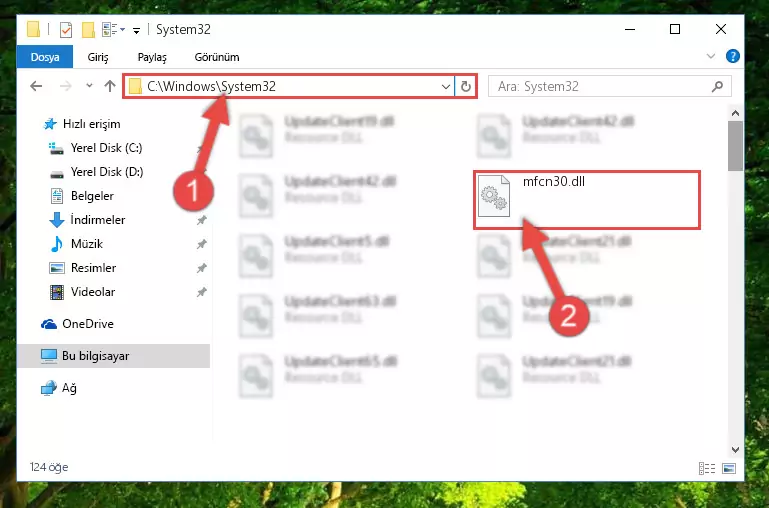Switch to the Görünüm tab

(x=217, y=57)
